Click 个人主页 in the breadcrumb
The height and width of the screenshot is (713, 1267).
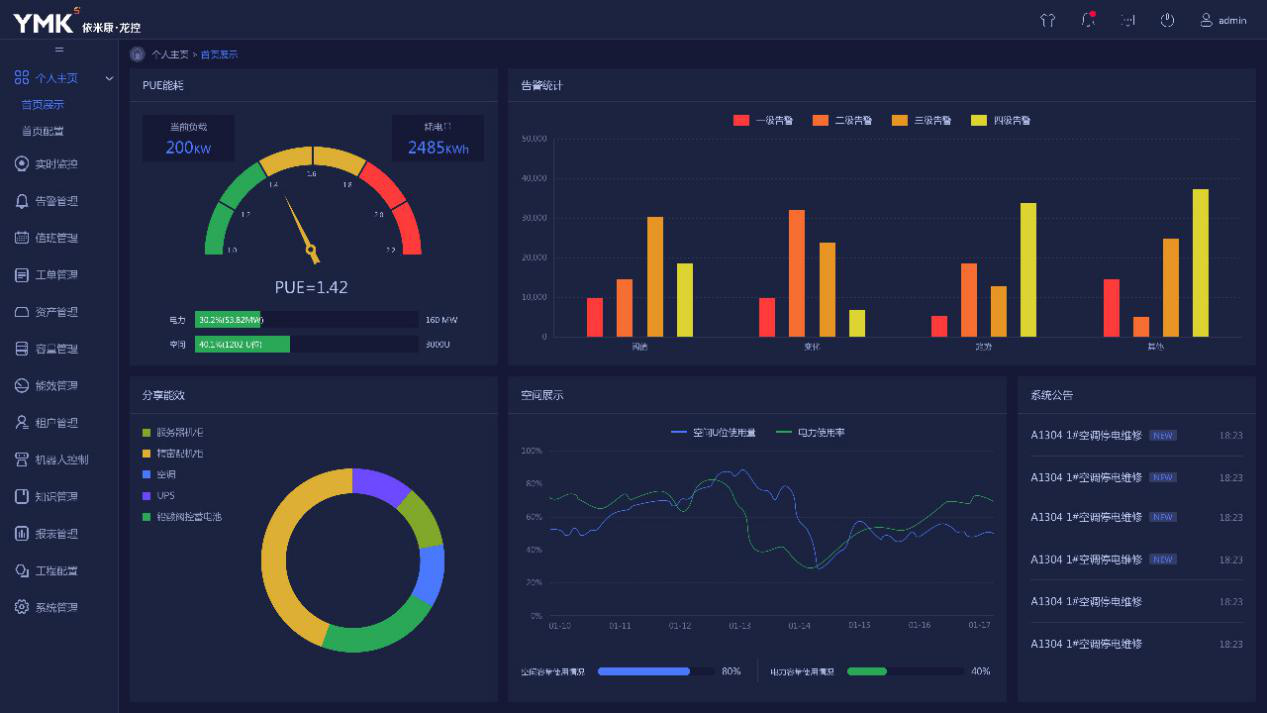click(169, 54)
